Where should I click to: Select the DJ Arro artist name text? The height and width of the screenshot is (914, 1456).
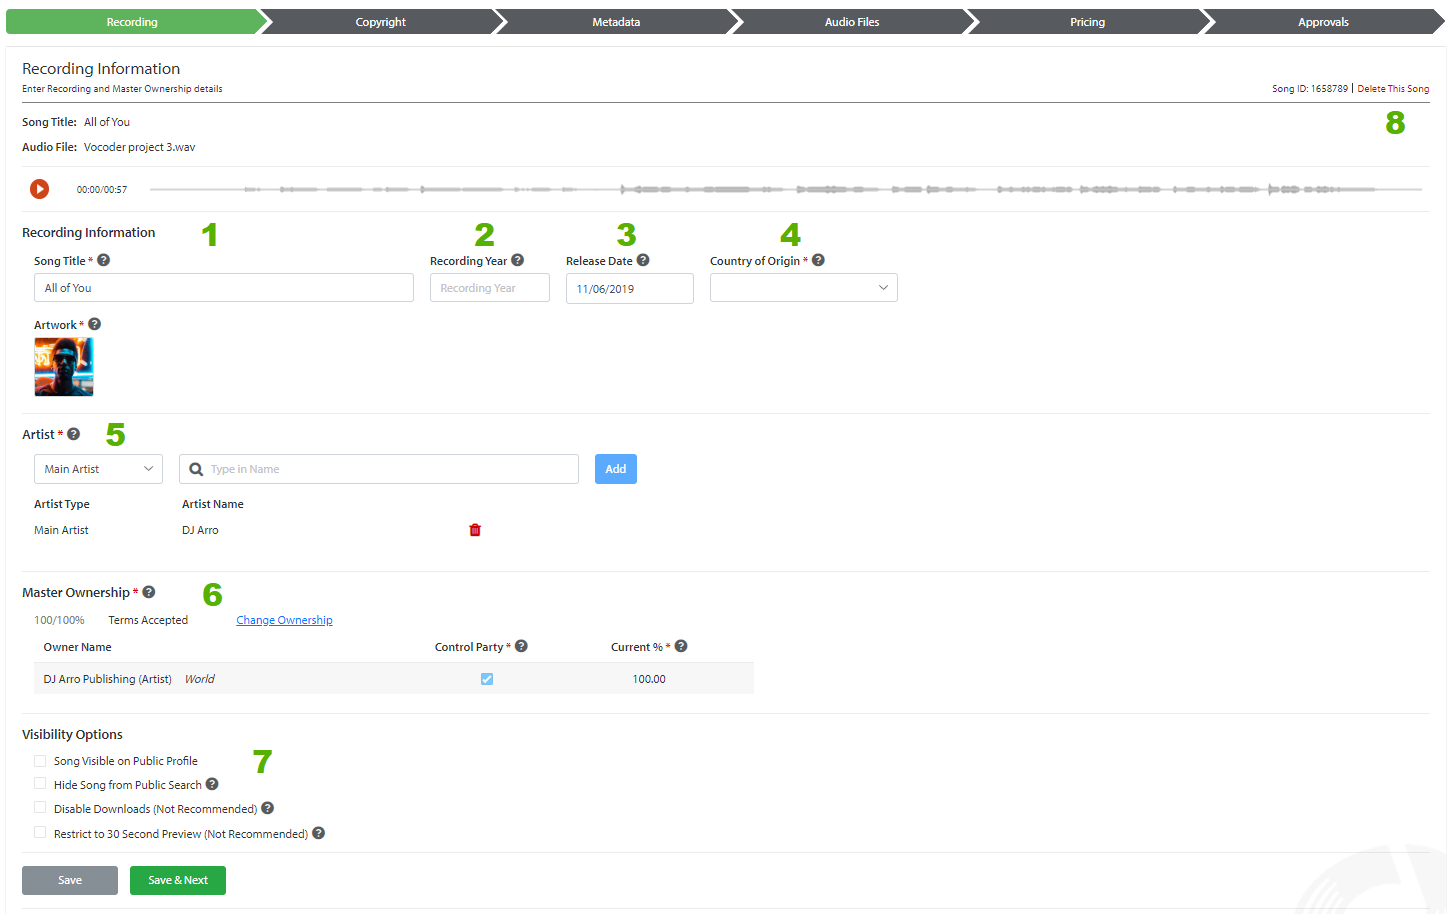click(x=200, y=530)
